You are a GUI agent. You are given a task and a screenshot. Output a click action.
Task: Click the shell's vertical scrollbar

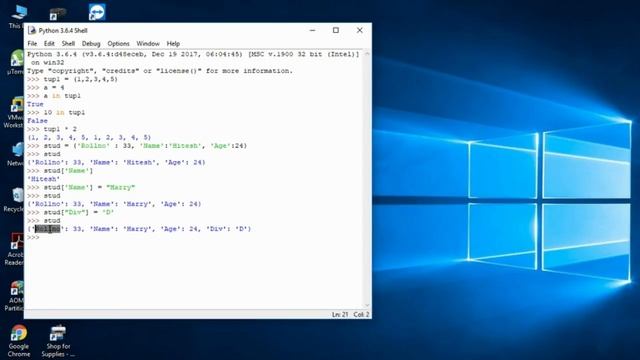(367, 180)
